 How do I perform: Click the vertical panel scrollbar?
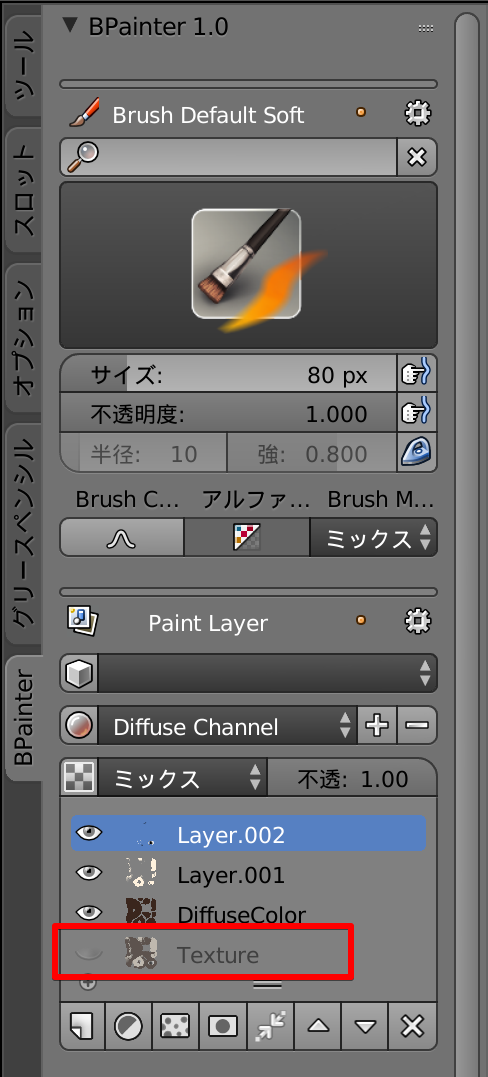click(467, 543)
